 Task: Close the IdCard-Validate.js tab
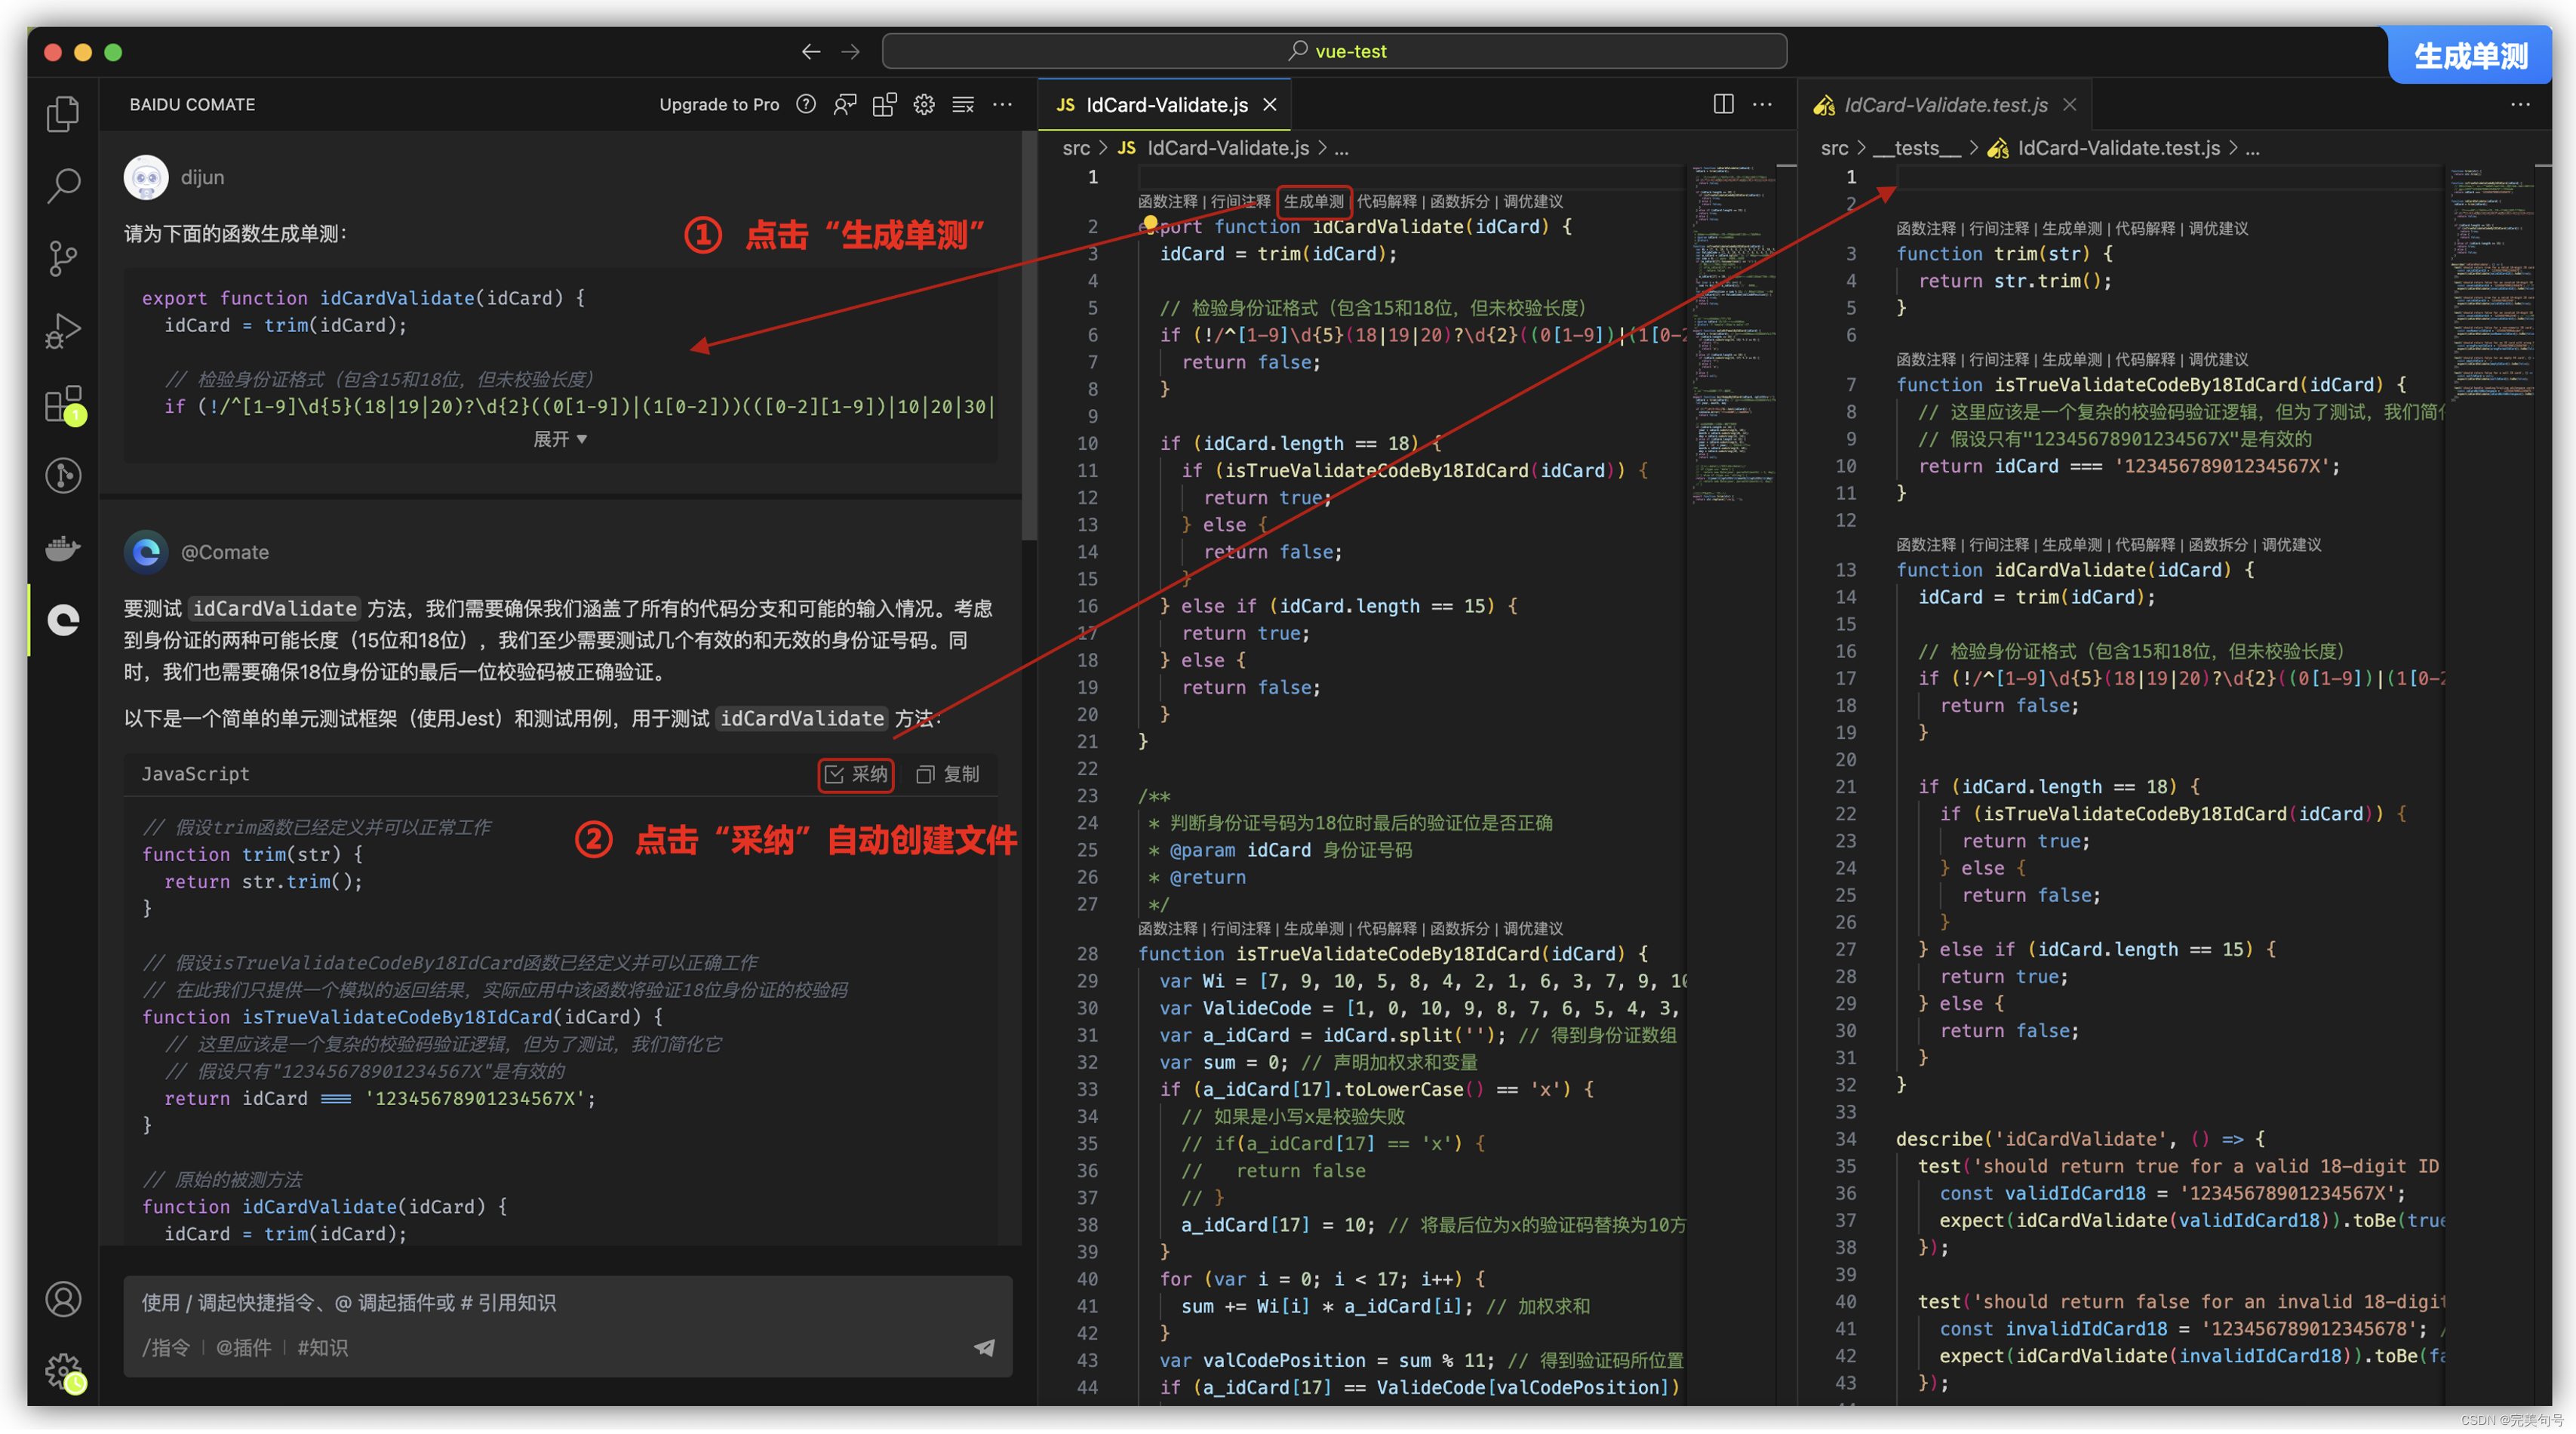(x=1270, y=105)
